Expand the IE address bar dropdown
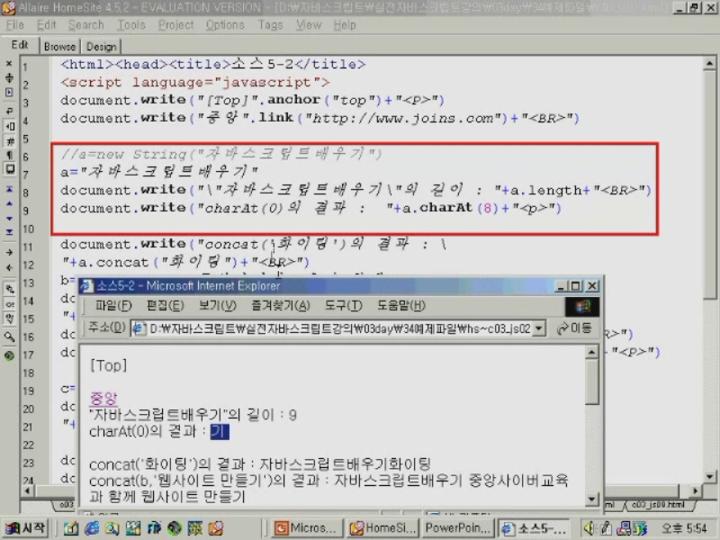The image size is (720, 540). pyautogui.click(x=539, y=329)
